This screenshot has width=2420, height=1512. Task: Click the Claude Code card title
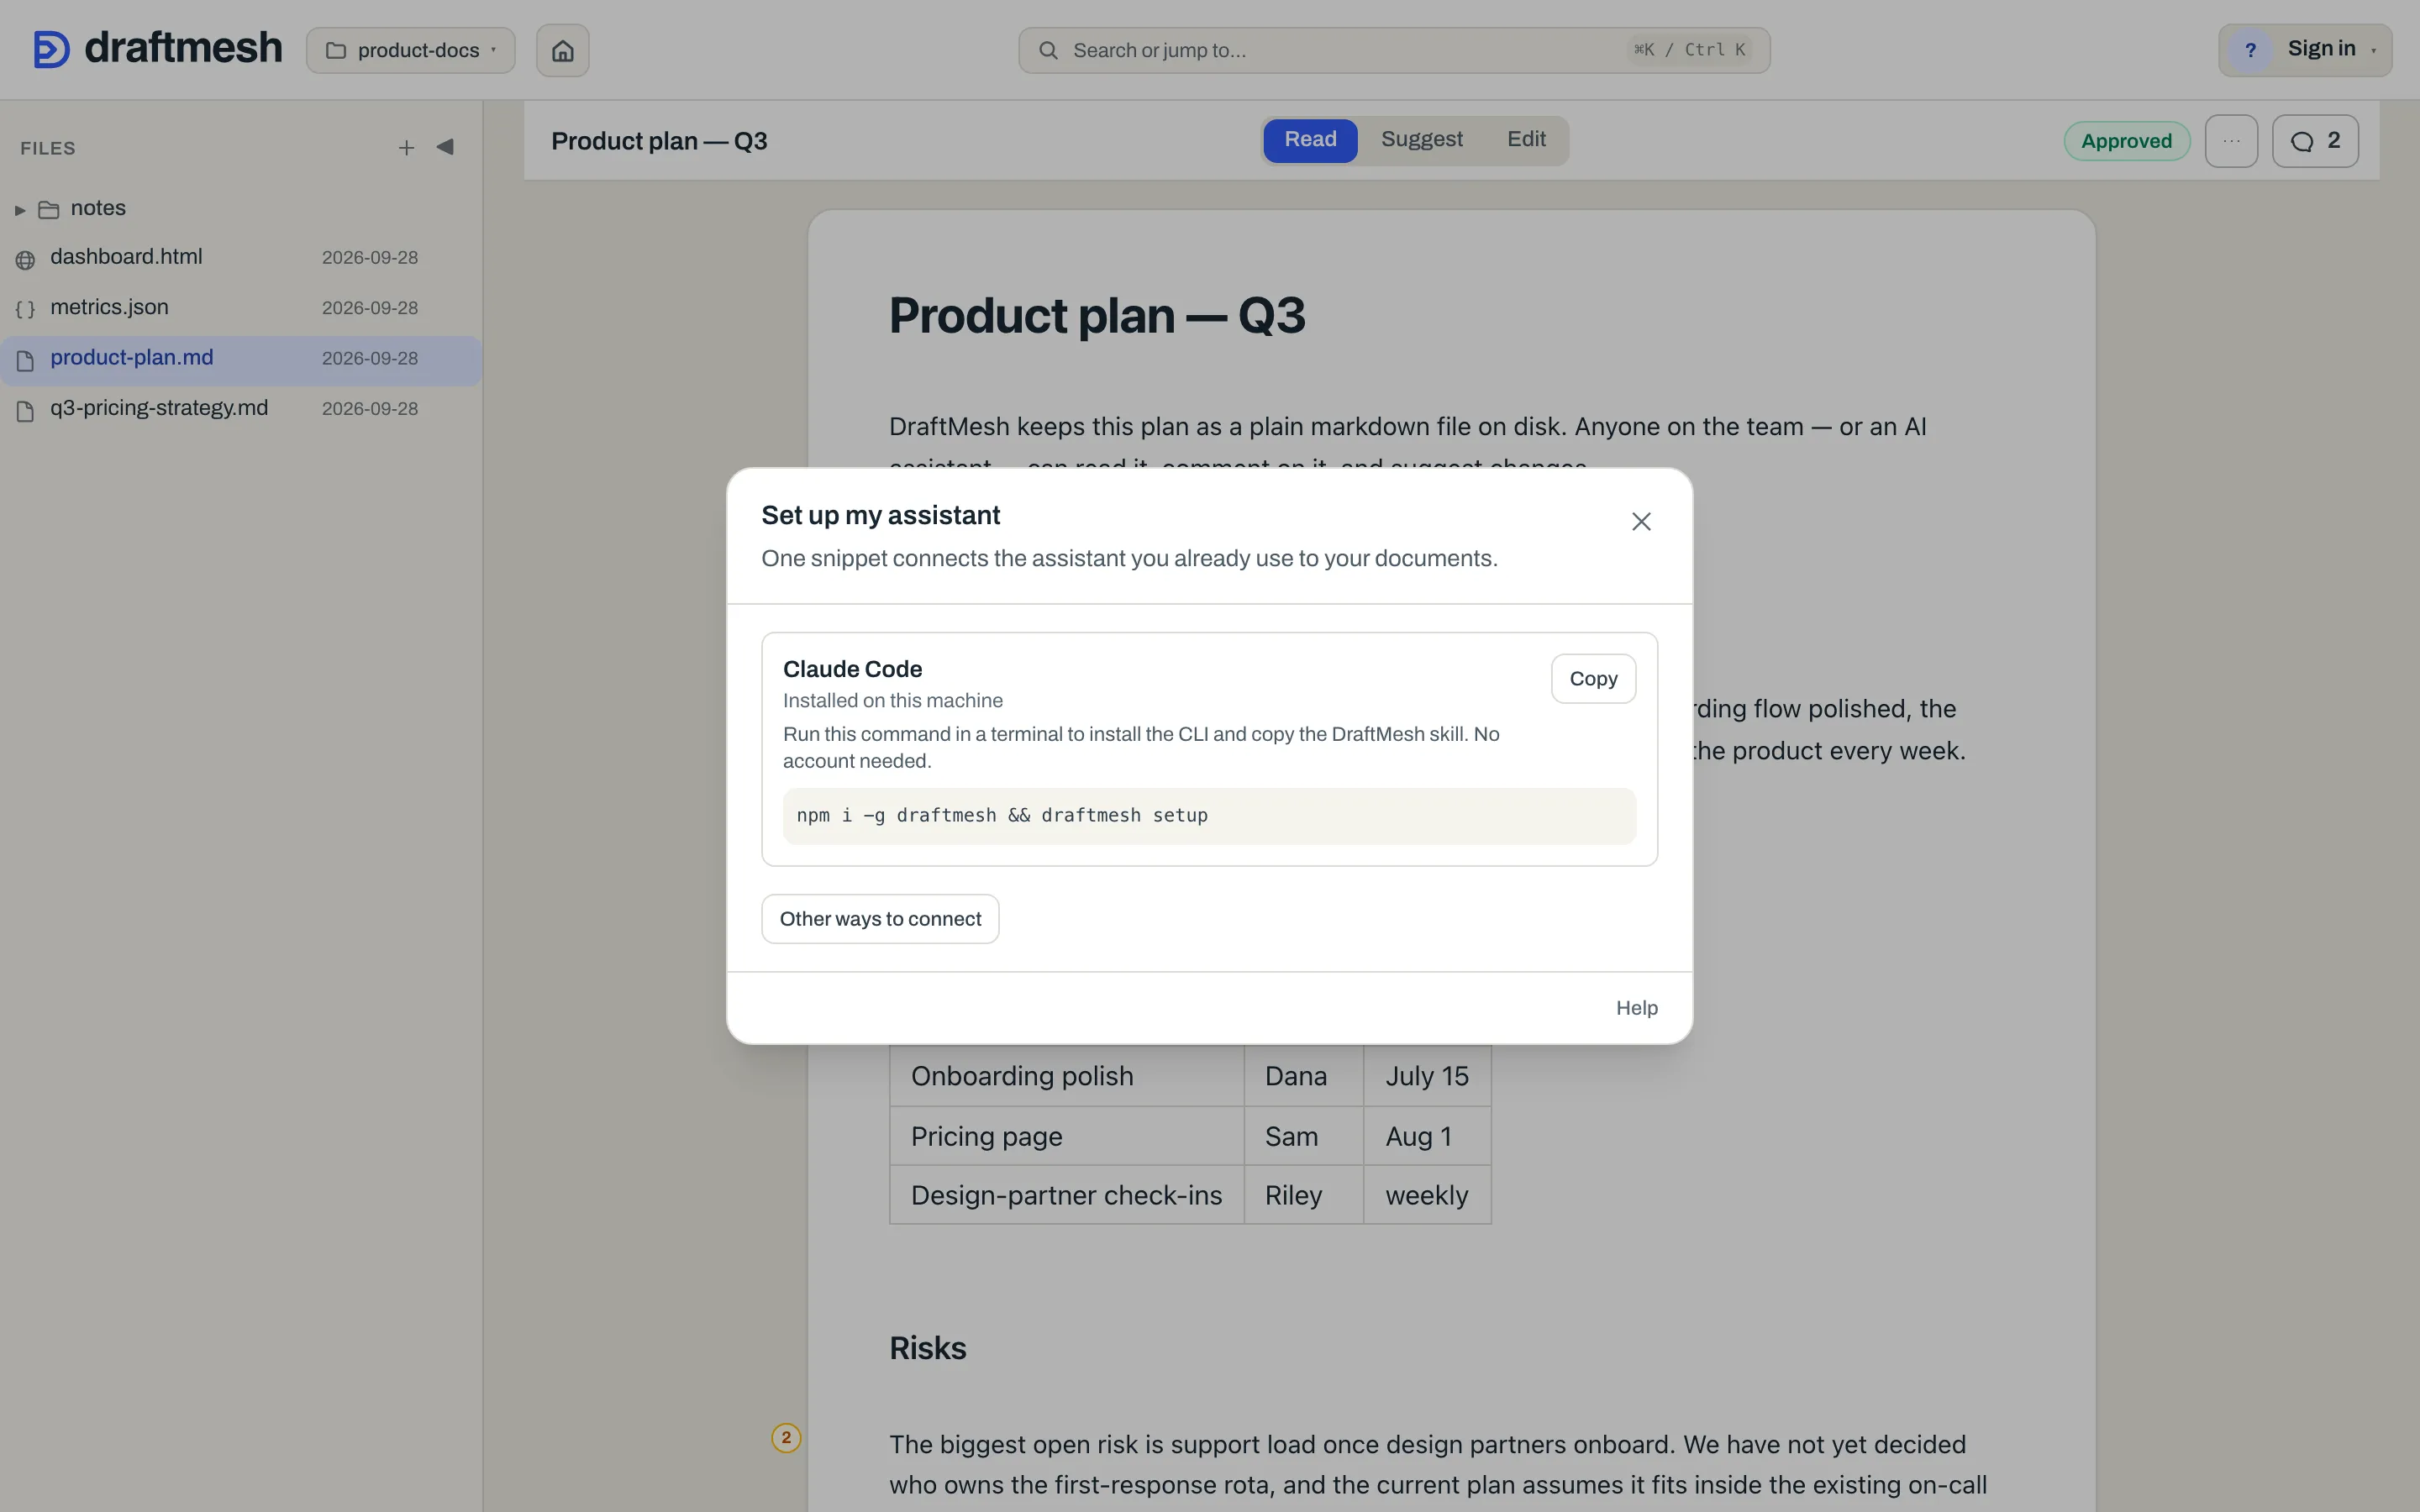(x=852, y=669)
